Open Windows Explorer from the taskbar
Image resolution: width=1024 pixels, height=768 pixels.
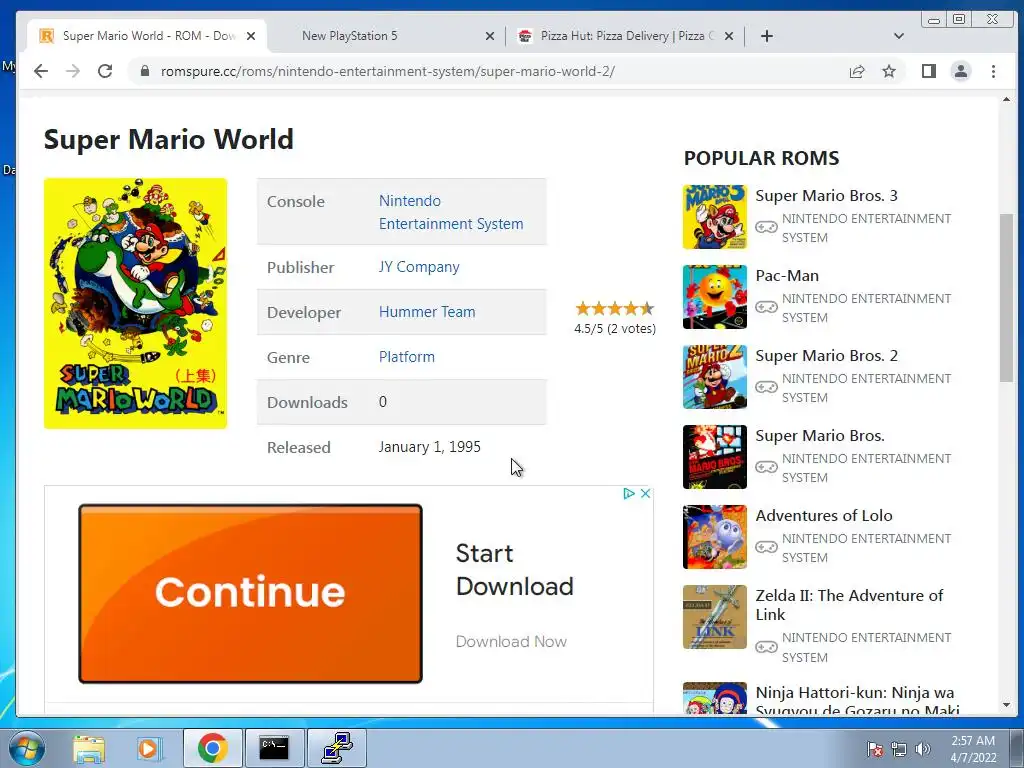click(89, 748)
